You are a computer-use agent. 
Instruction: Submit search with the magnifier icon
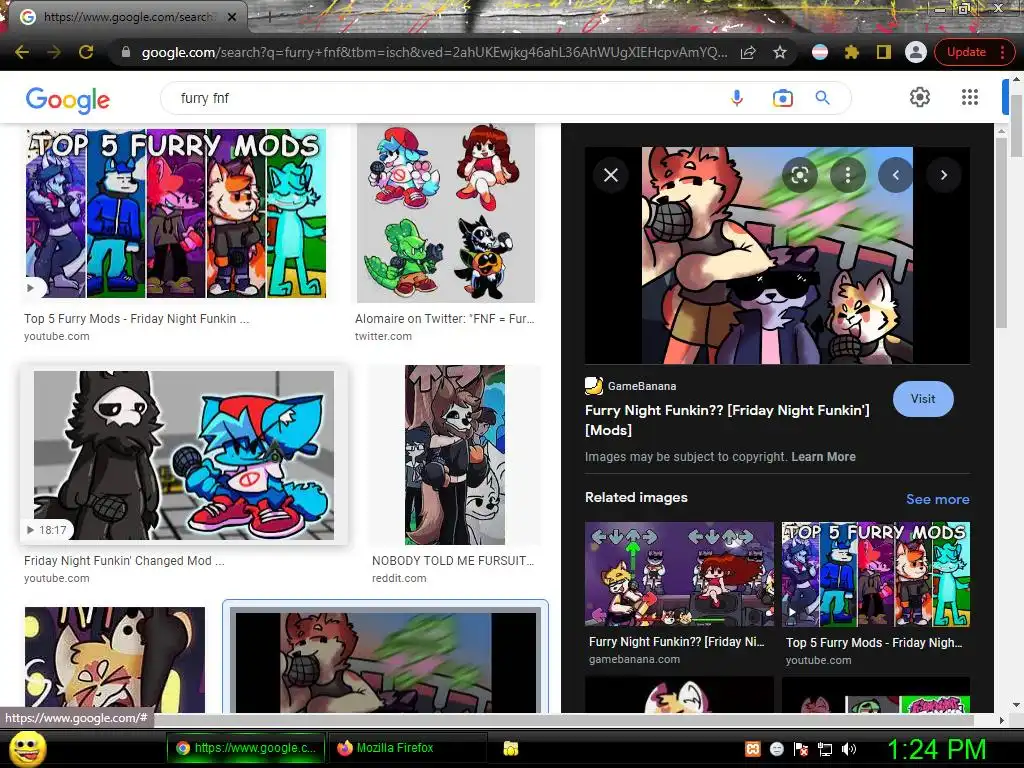(x=823, y=98)
